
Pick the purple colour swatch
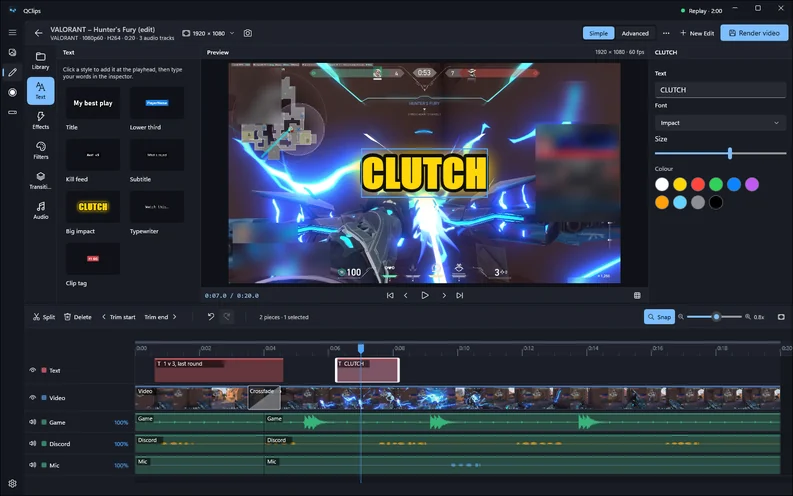[752, 185]
